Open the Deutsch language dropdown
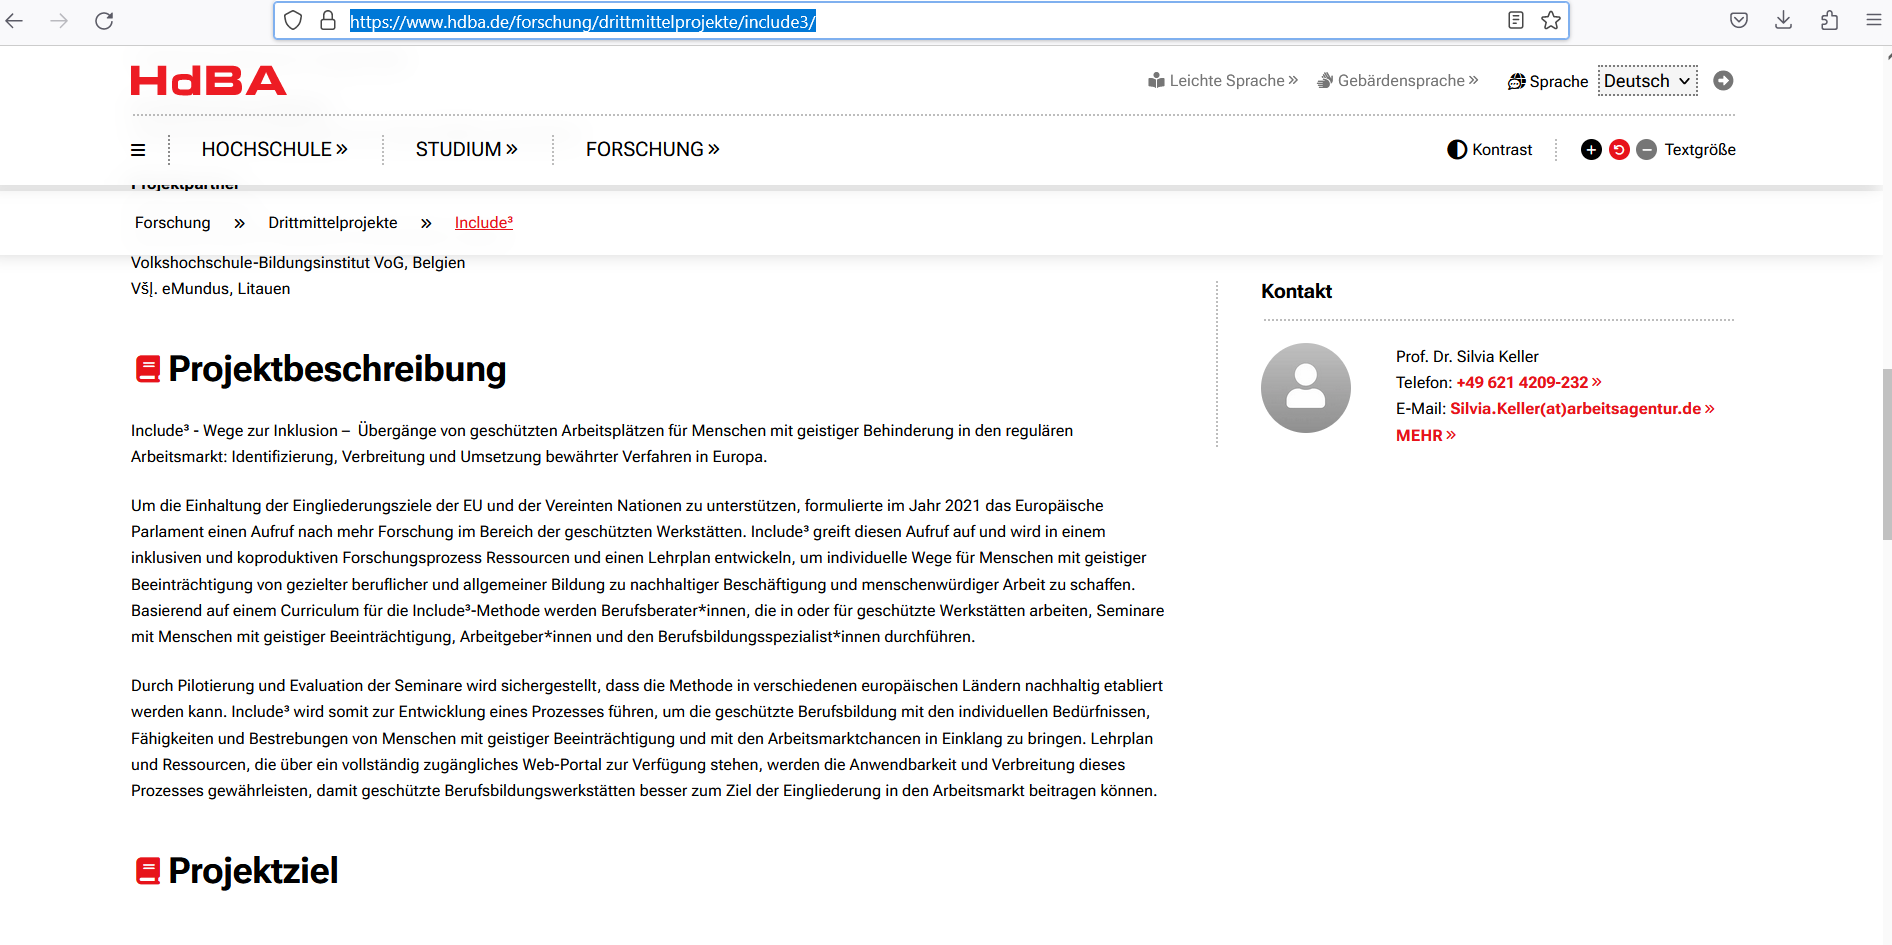 pos(1647,81)
